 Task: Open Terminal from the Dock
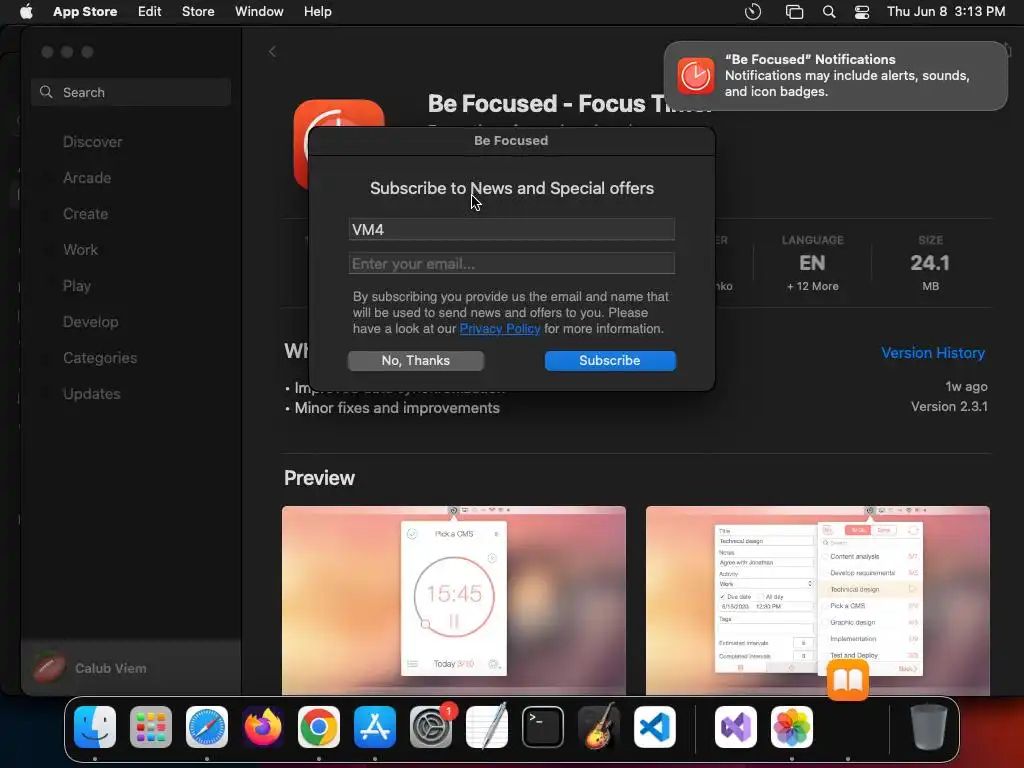click(543, 727)
